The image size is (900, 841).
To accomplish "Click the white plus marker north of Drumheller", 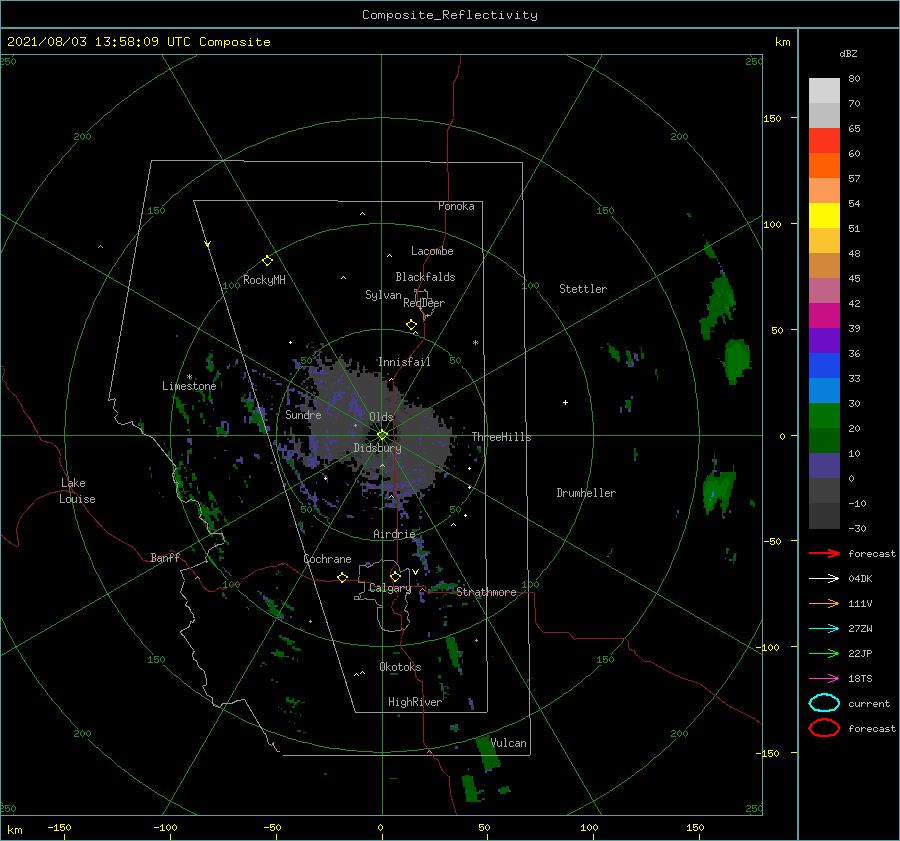I will pyautogui.click(x=565, y=402).
